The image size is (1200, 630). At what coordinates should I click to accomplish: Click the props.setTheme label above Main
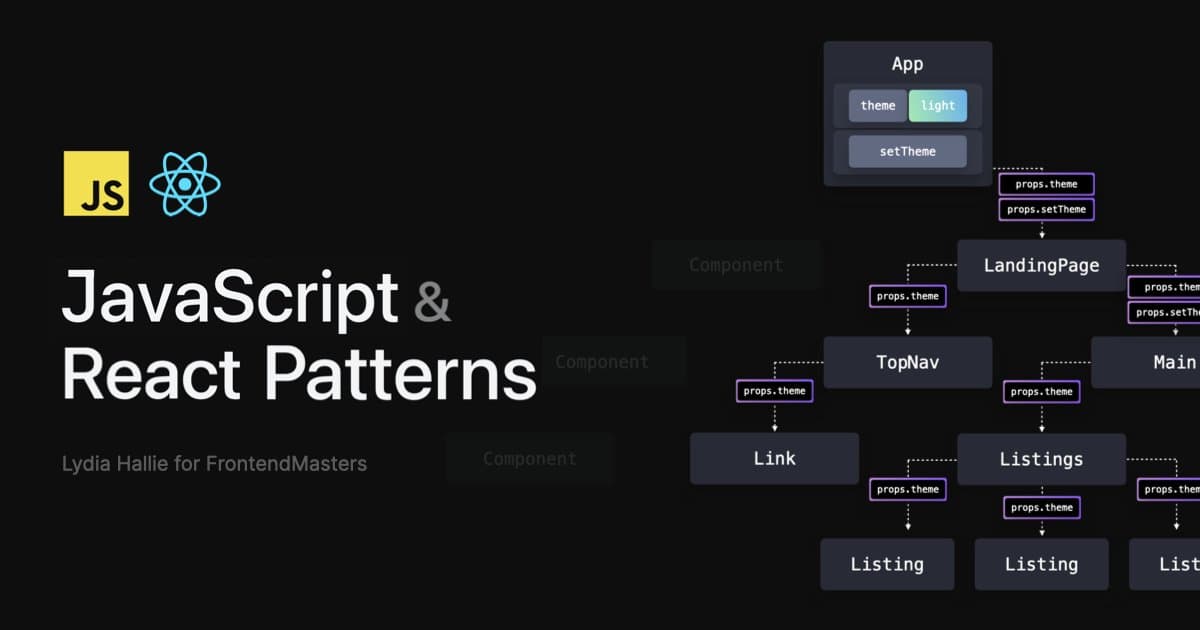click(1166, 312)
